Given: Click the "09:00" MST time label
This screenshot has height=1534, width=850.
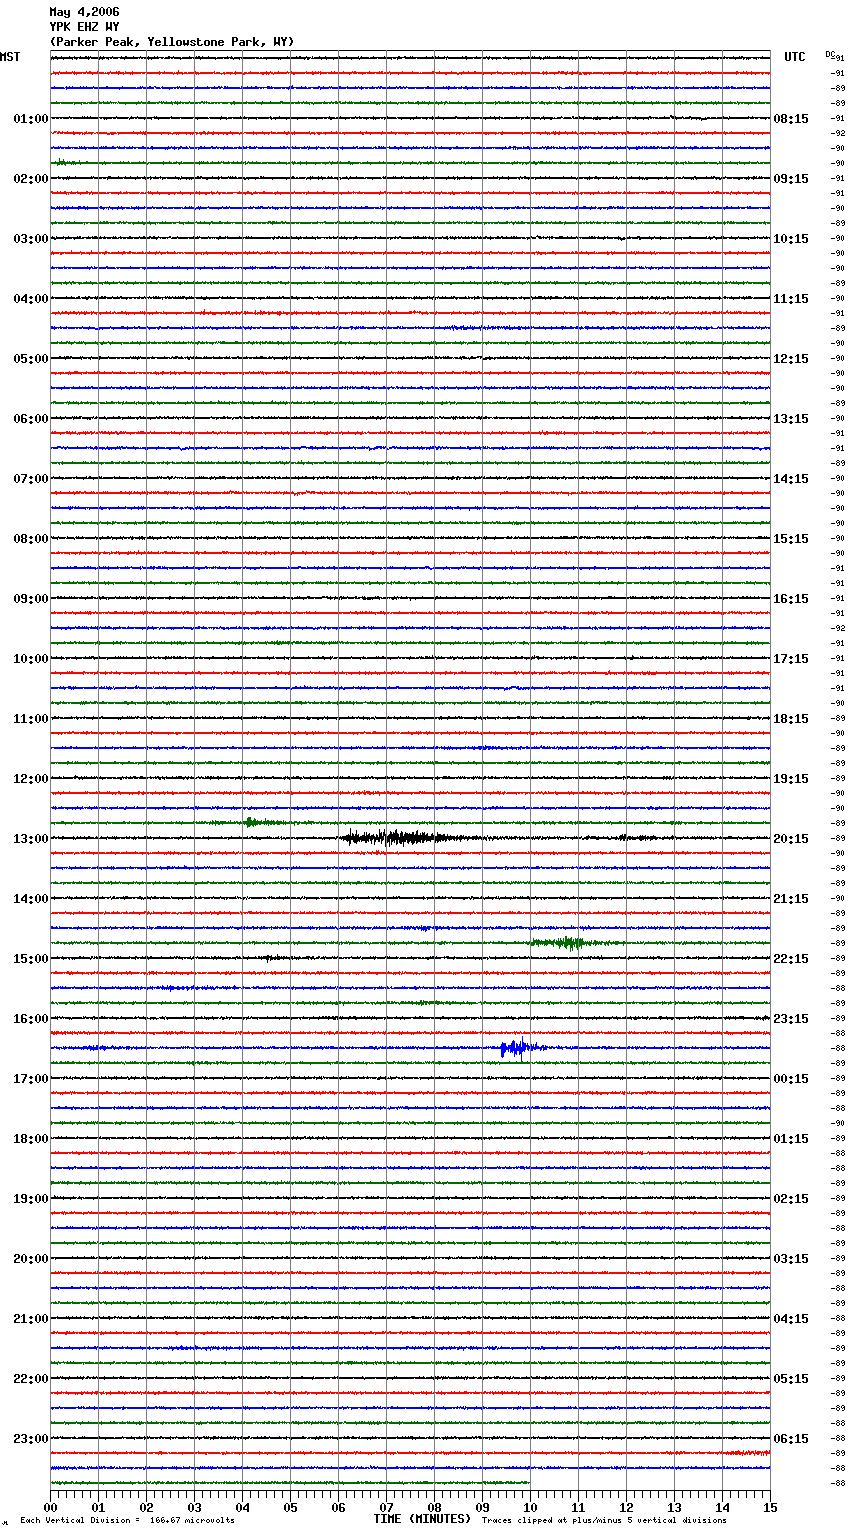Looking at the screenshot, I should (31, 599).
